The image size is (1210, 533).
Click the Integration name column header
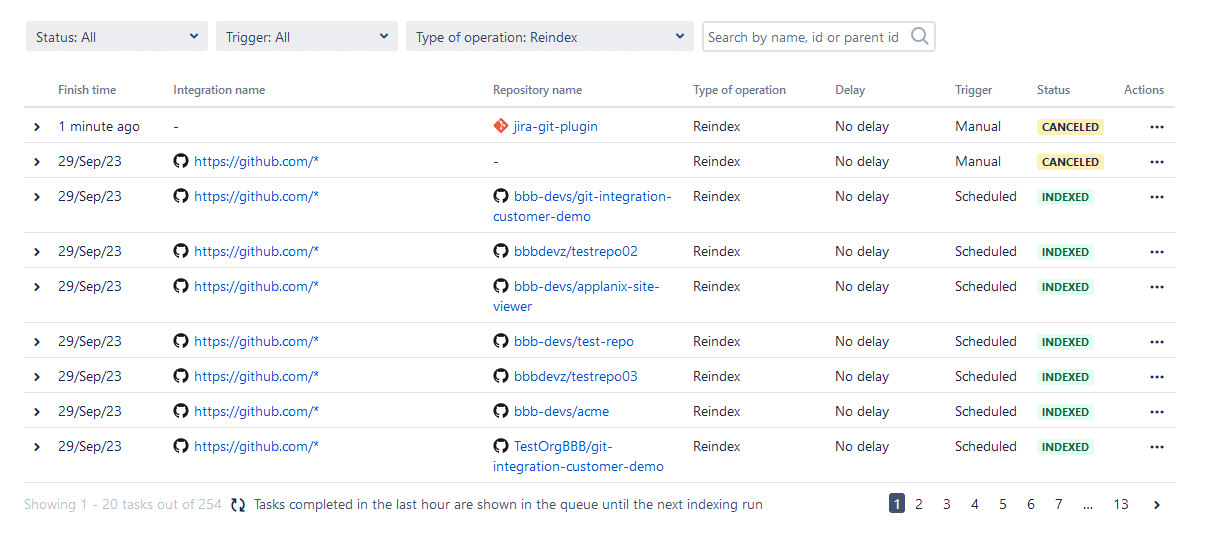pos(219,90)
